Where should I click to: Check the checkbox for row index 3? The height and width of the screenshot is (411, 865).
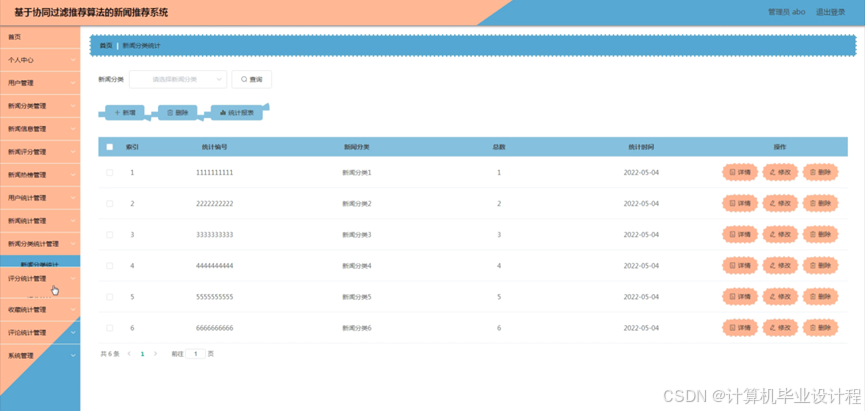click(110, 234)
